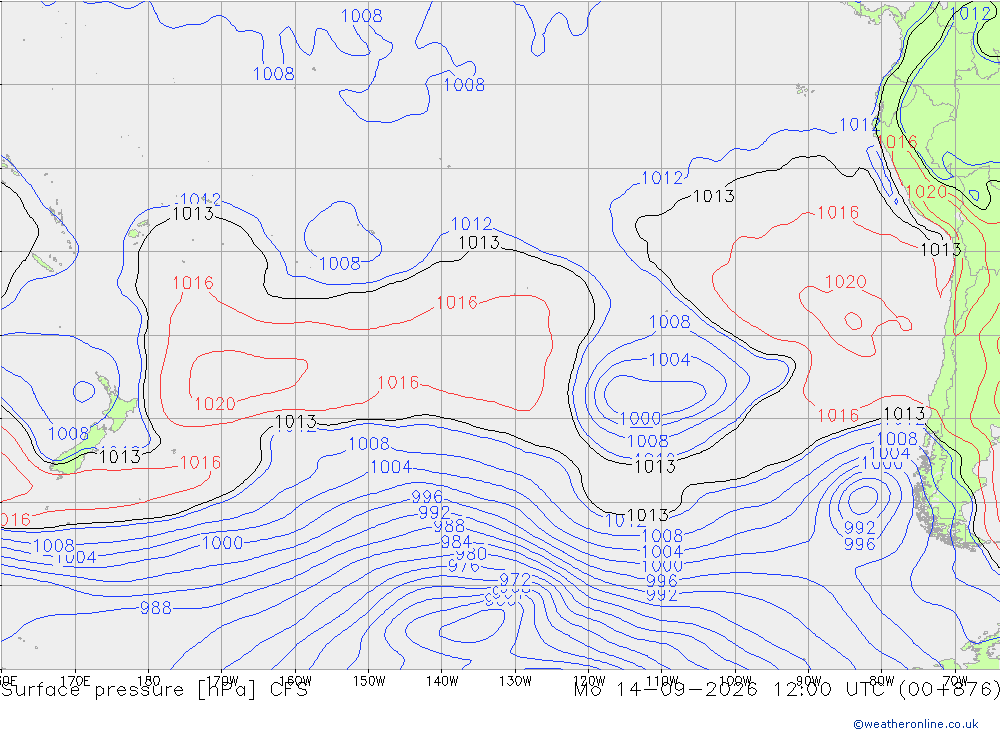Click the 150W longitude label
1000x733 pixels.
[x=369, y=681]
